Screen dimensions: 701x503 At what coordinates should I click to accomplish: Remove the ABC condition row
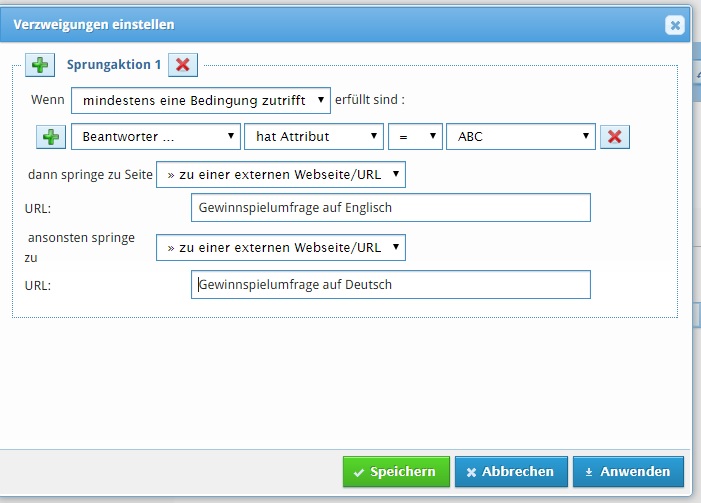click(x=615, y=136)
